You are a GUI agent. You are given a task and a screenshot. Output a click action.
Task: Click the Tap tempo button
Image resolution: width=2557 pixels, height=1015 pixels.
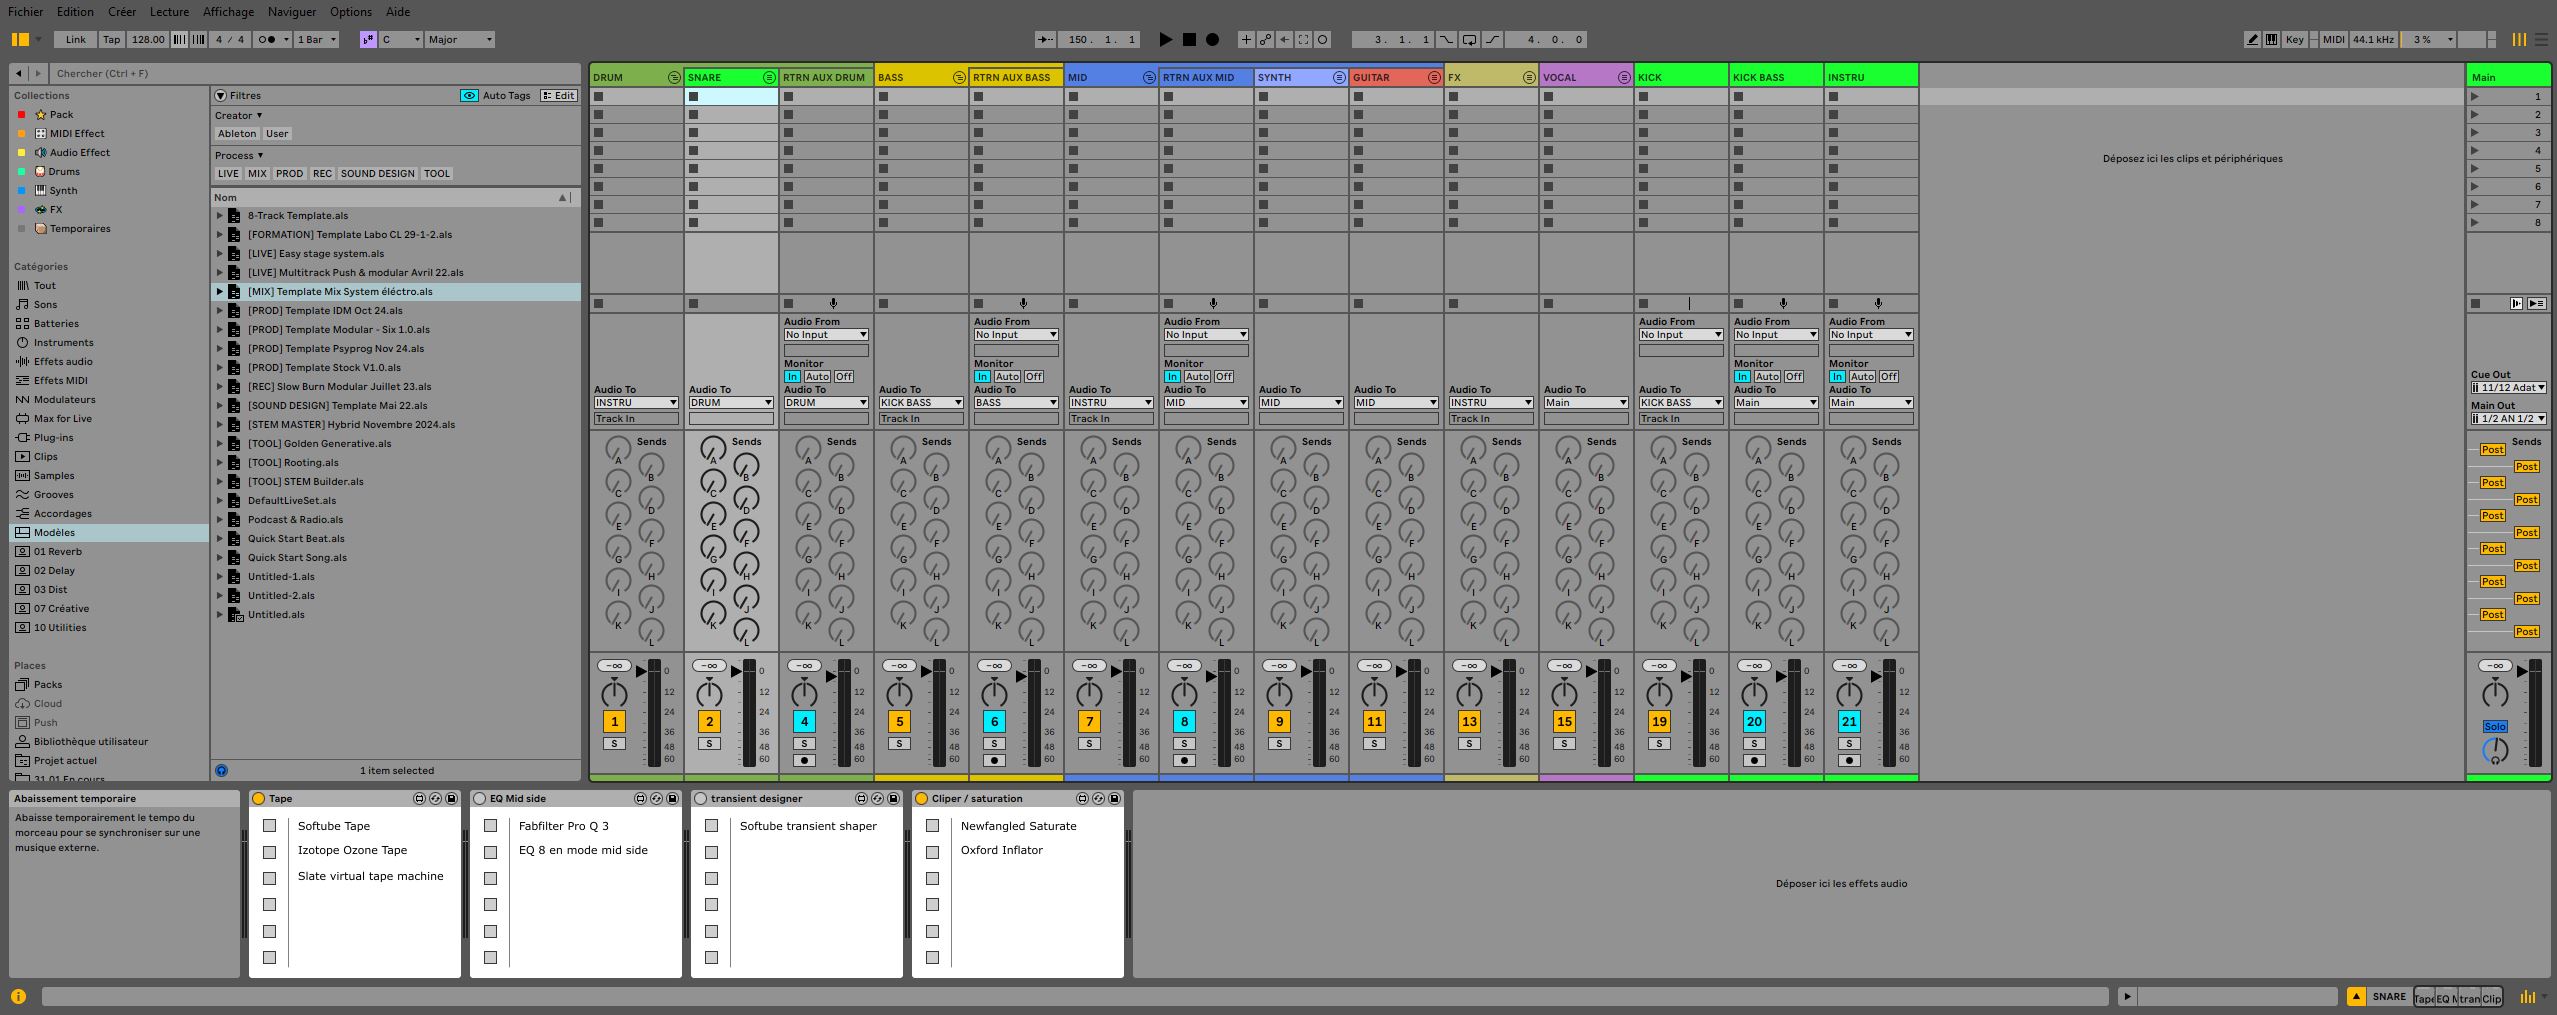[x=111, y=40]
